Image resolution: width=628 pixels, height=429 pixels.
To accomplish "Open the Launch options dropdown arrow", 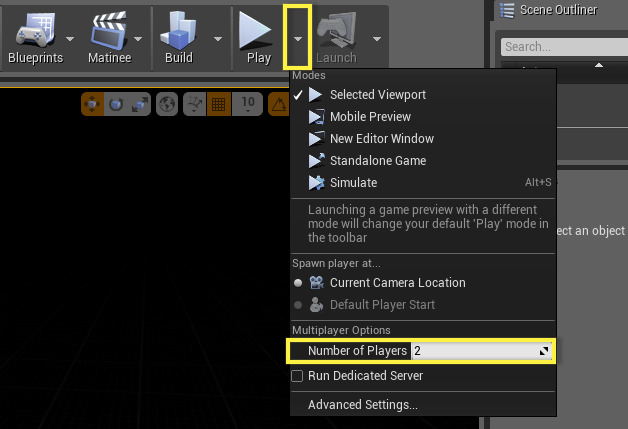I will point(376,39).
